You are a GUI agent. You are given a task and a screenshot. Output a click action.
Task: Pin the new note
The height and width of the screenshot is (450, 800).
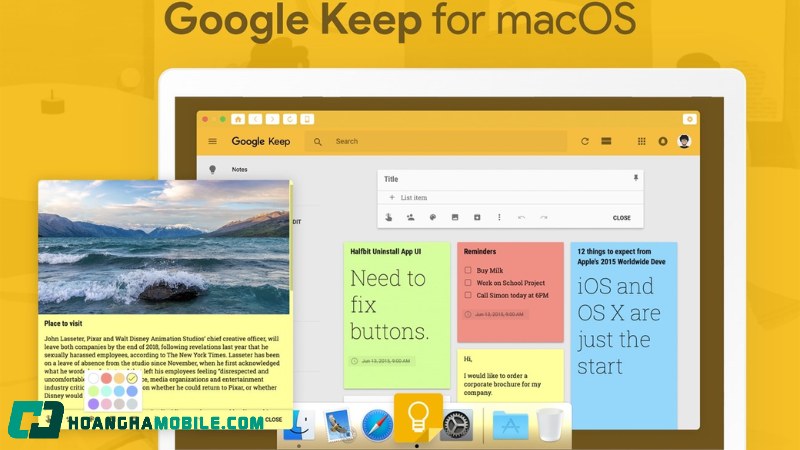pos(636,178)
